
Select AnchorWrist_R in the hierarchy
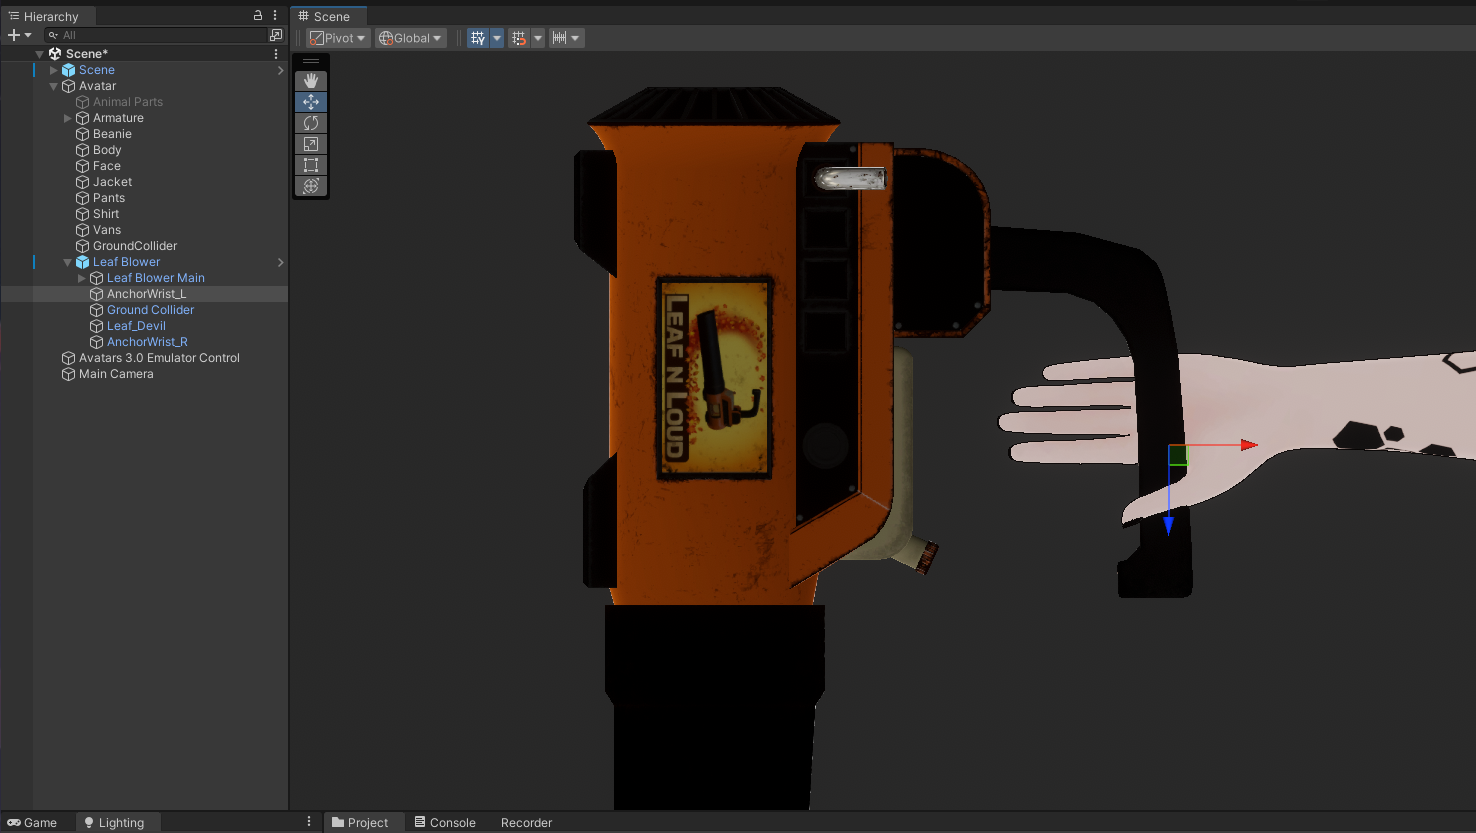point(147,342)
